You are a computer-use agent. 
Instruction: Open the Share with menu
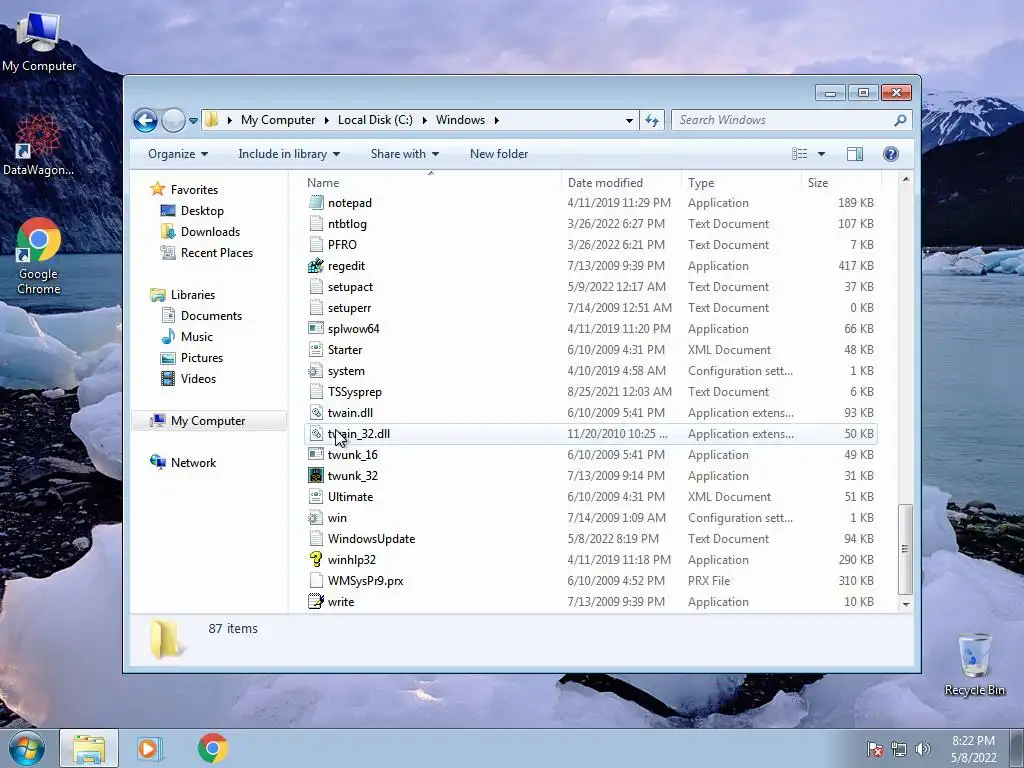[404, 154]
